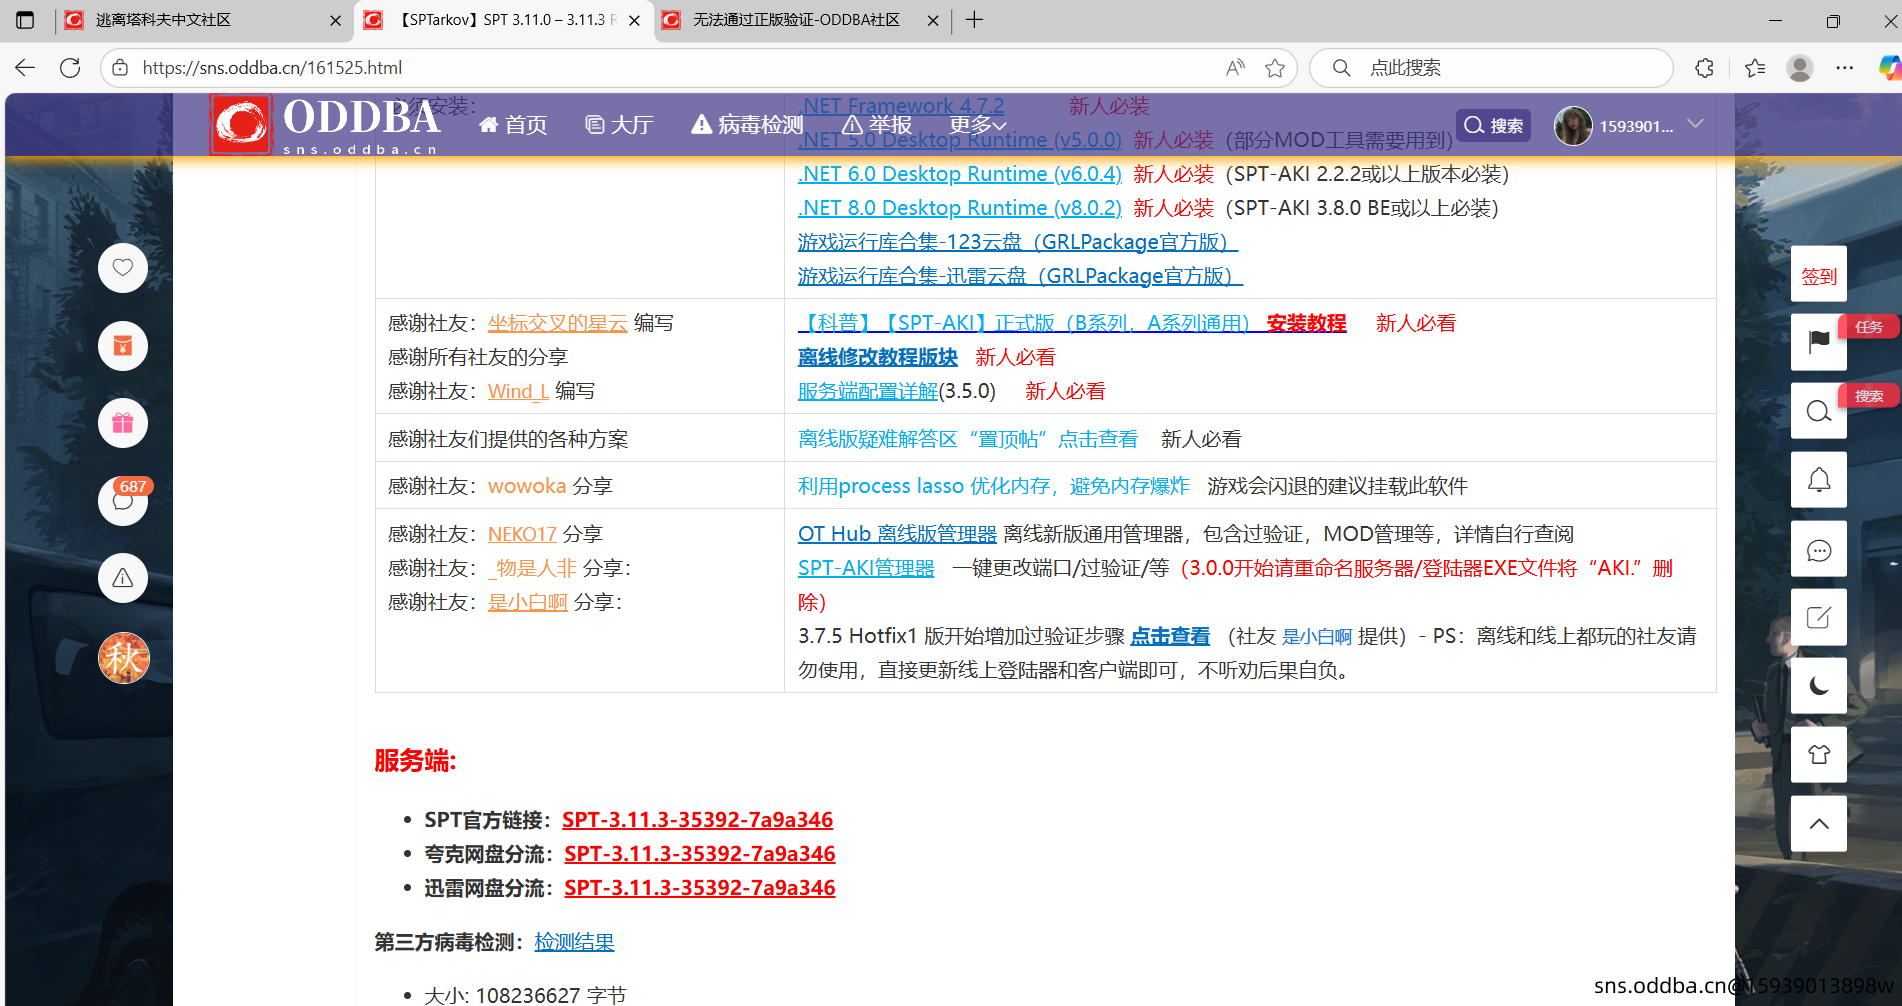
Task: Click the t-shirt skin theme icon
Action: click(1818, 755)
